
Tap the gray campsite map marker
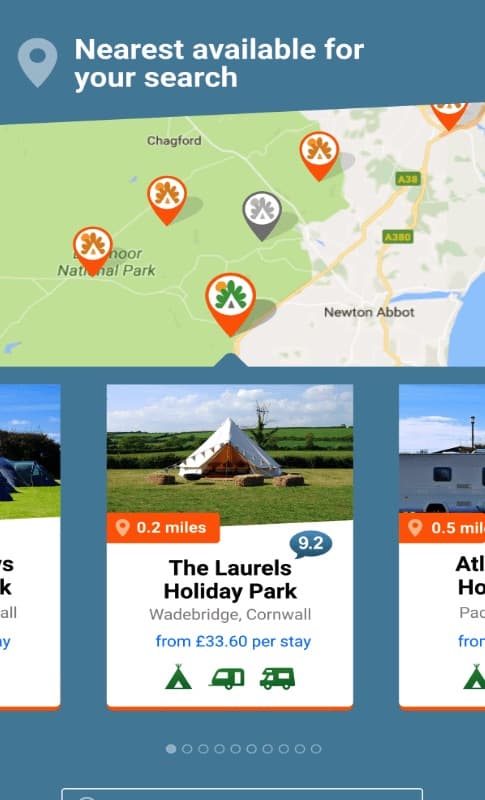click(x=262, y=215)
